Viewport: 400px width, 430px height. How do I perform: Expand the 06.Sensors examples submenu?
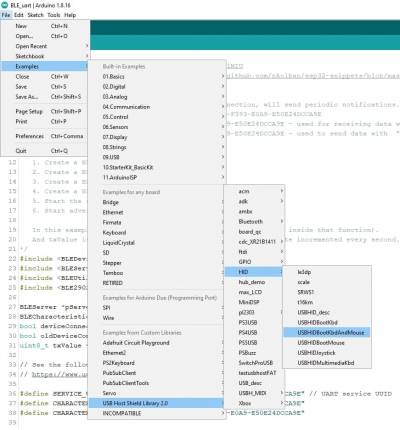point(157,127)
